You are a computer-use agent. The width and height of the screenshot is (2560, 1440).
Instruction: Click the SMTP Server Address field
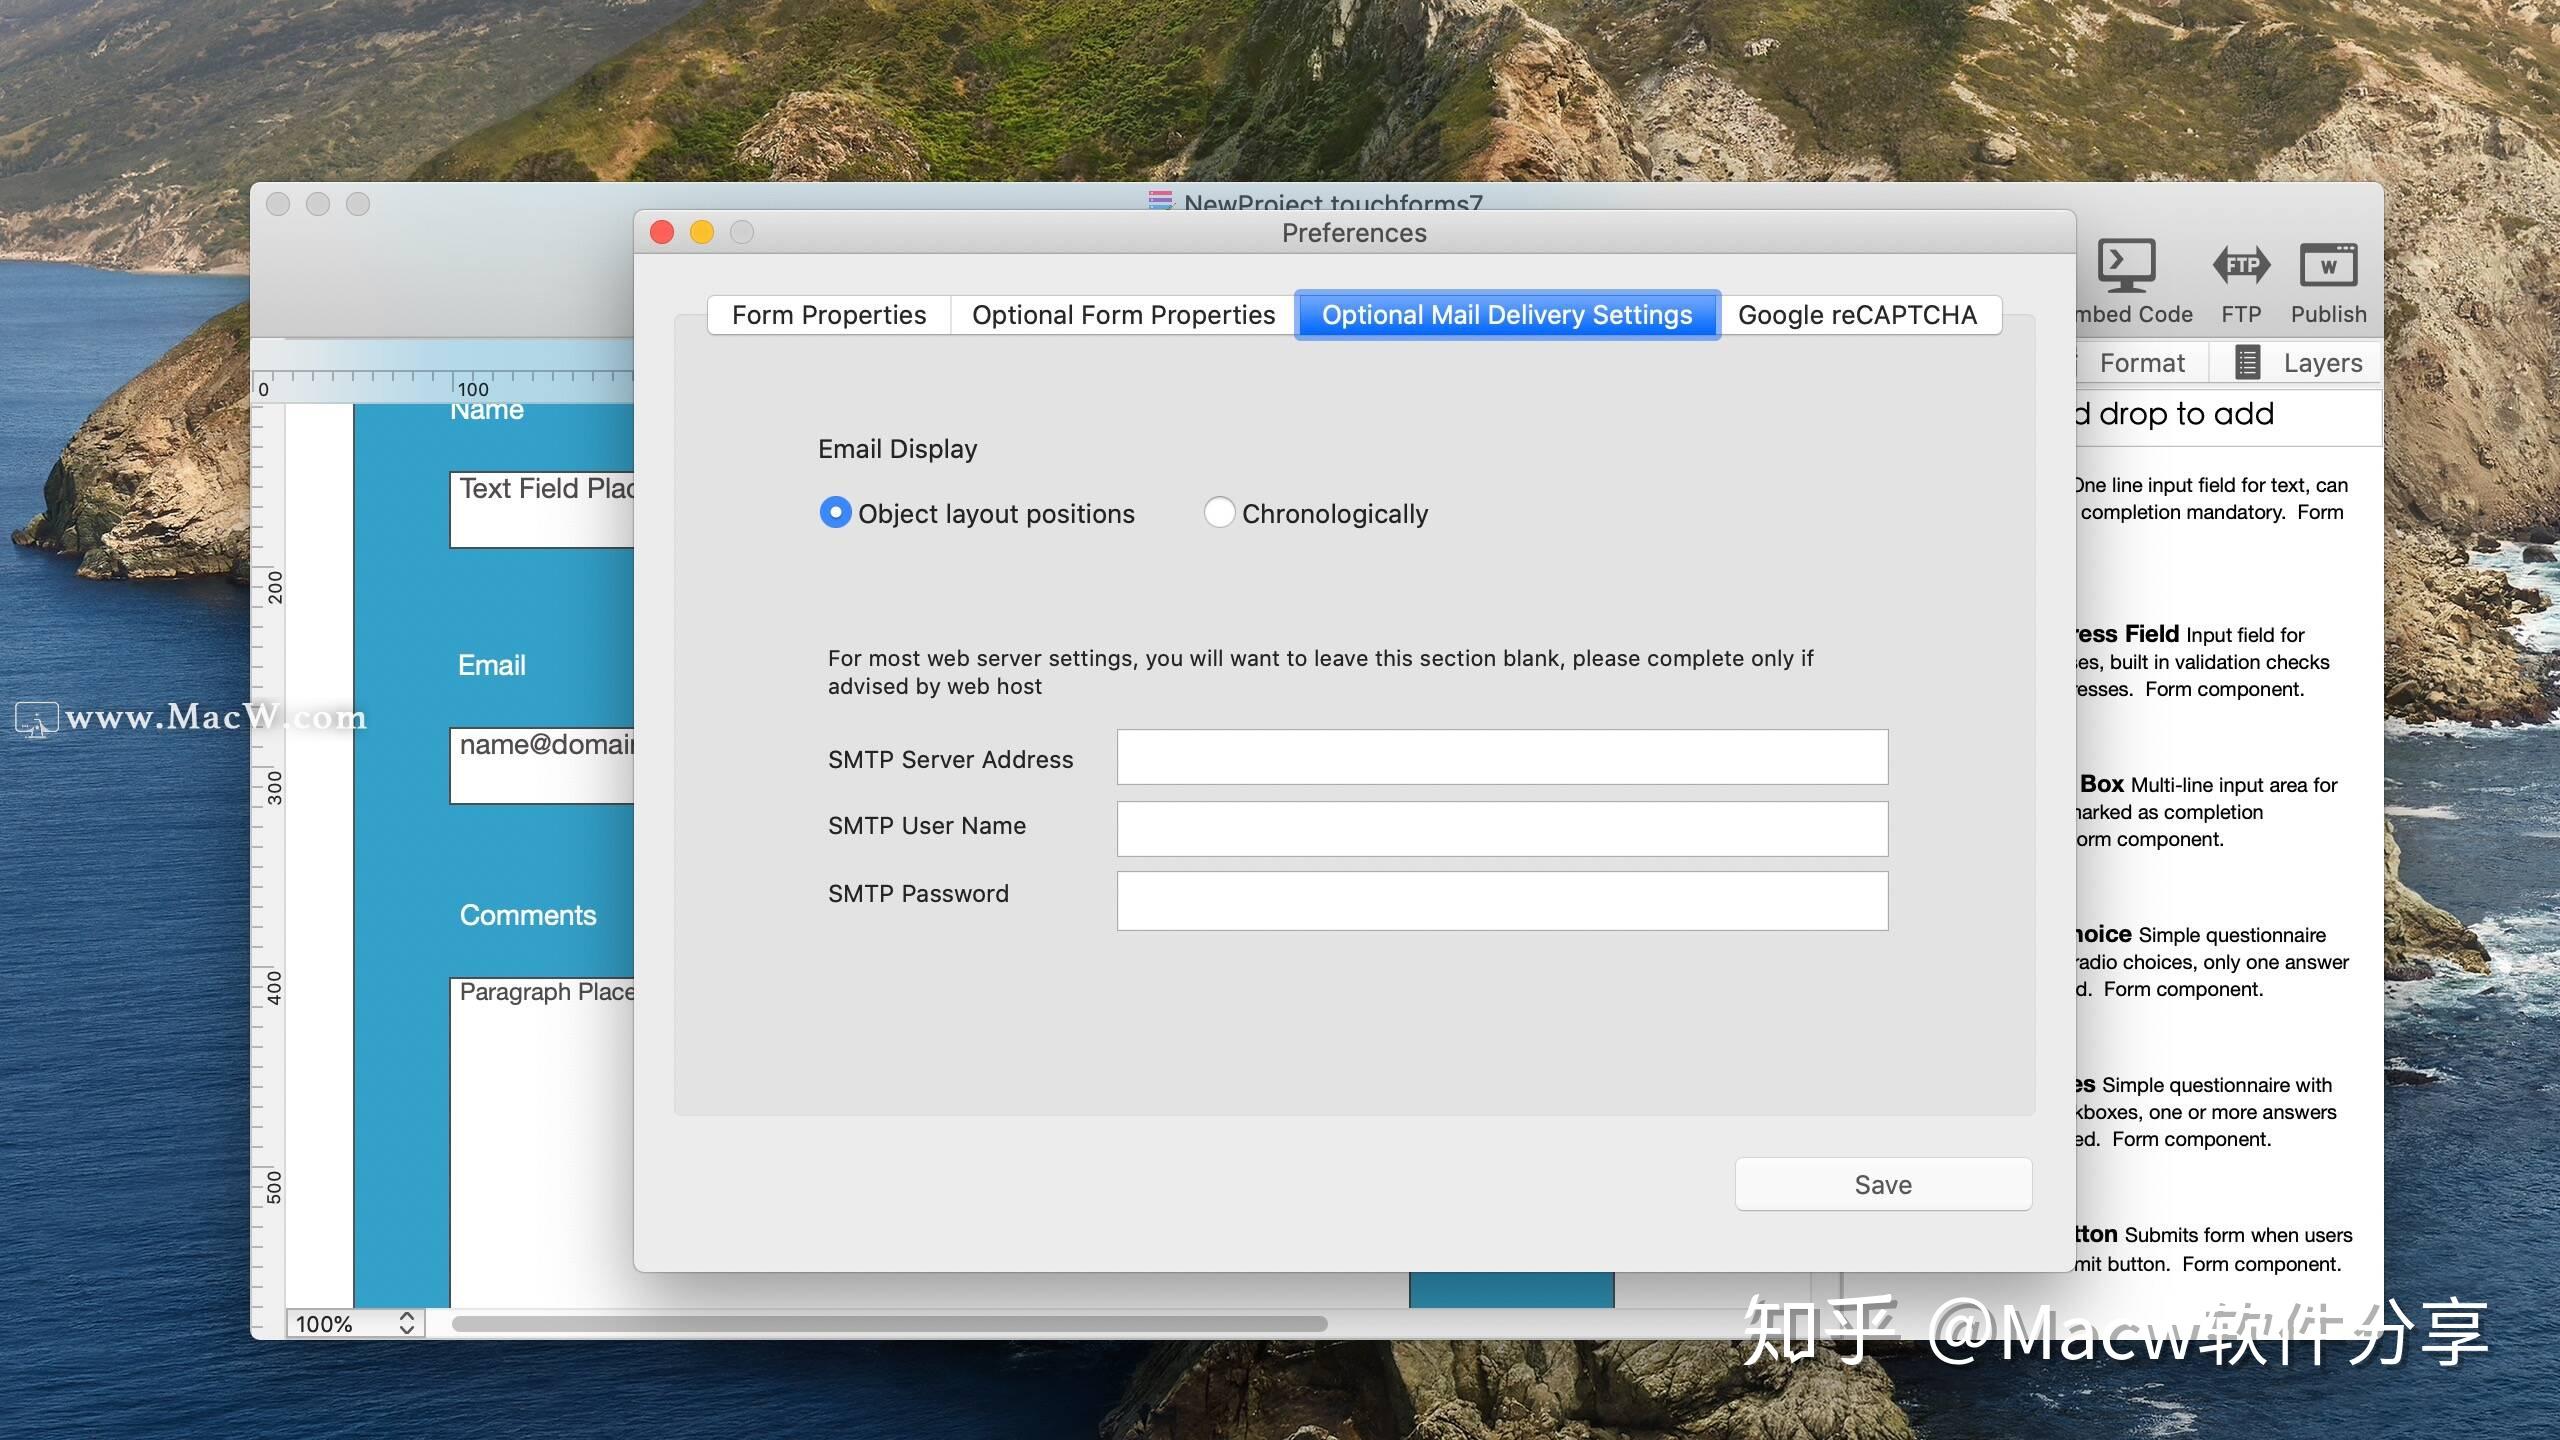1502,757
